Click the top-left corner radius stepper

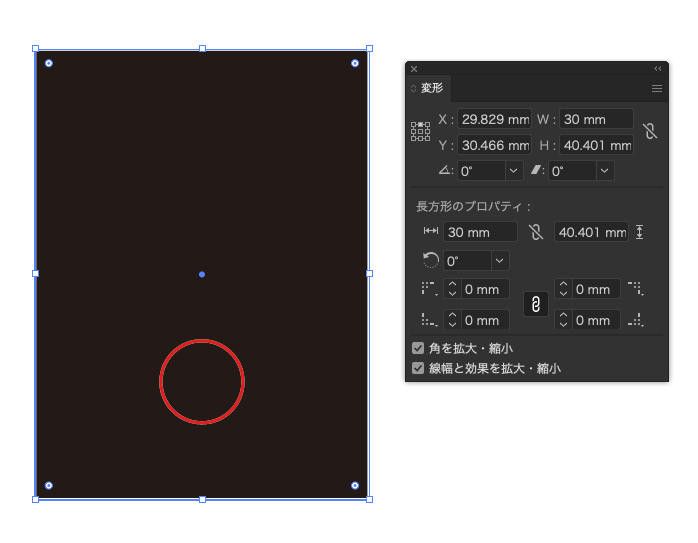tap(452, 289)
